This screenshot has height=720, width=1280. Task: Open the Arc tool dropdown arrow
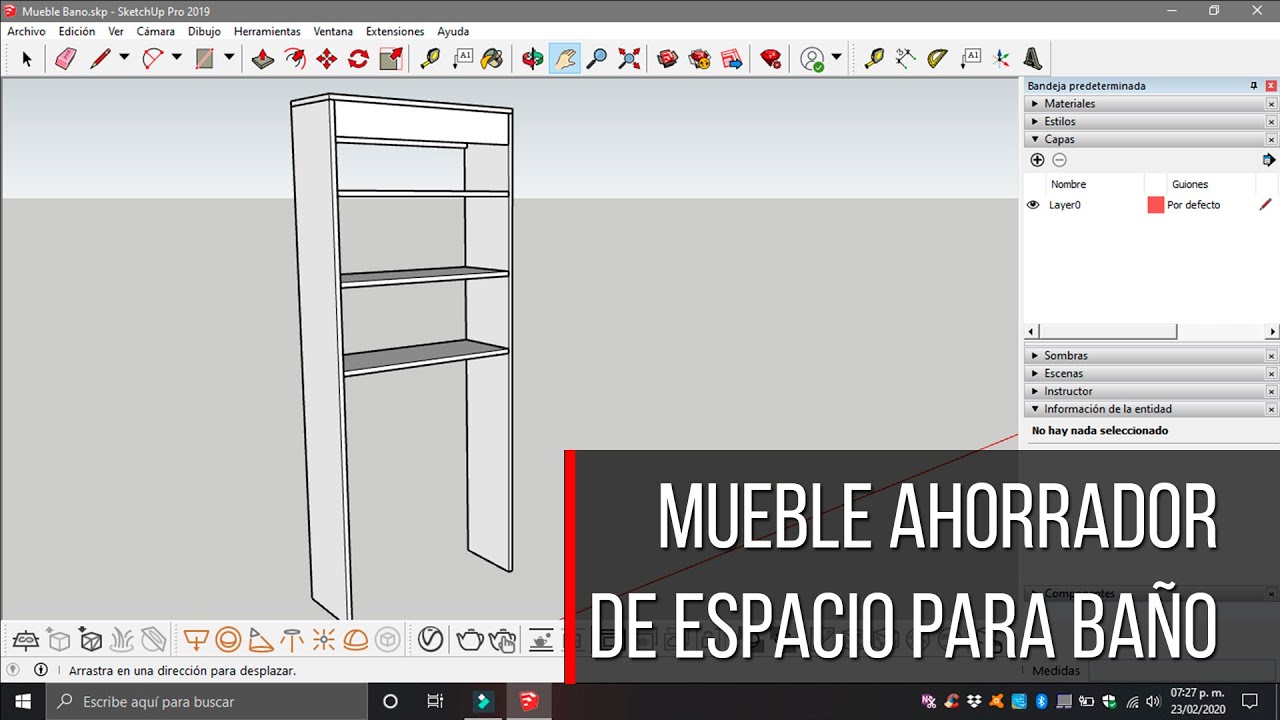pyautogui.click(x=176, y=58)
